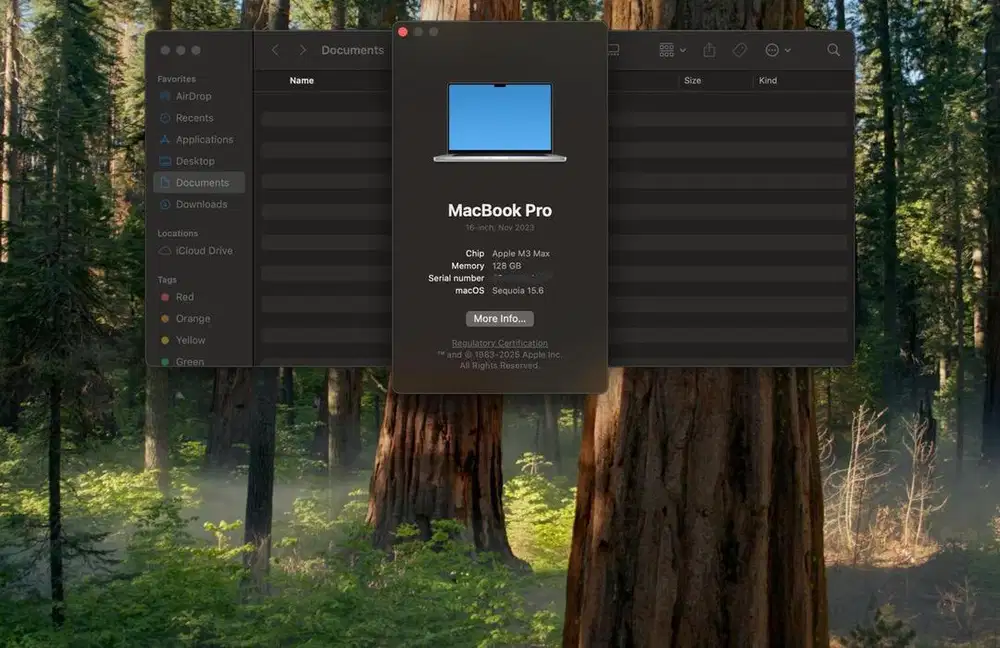1000x648 pixels.
Task: Click the back chevron in Finder
Action: pos(275,48)
